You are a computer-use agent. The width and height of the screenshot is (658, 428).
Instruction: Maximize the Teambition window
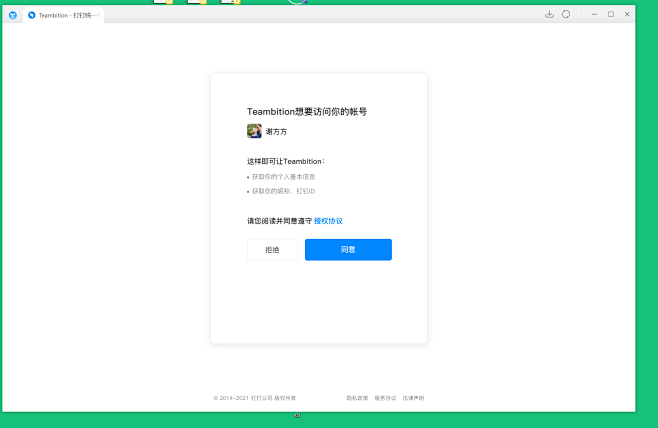(611, 14)
